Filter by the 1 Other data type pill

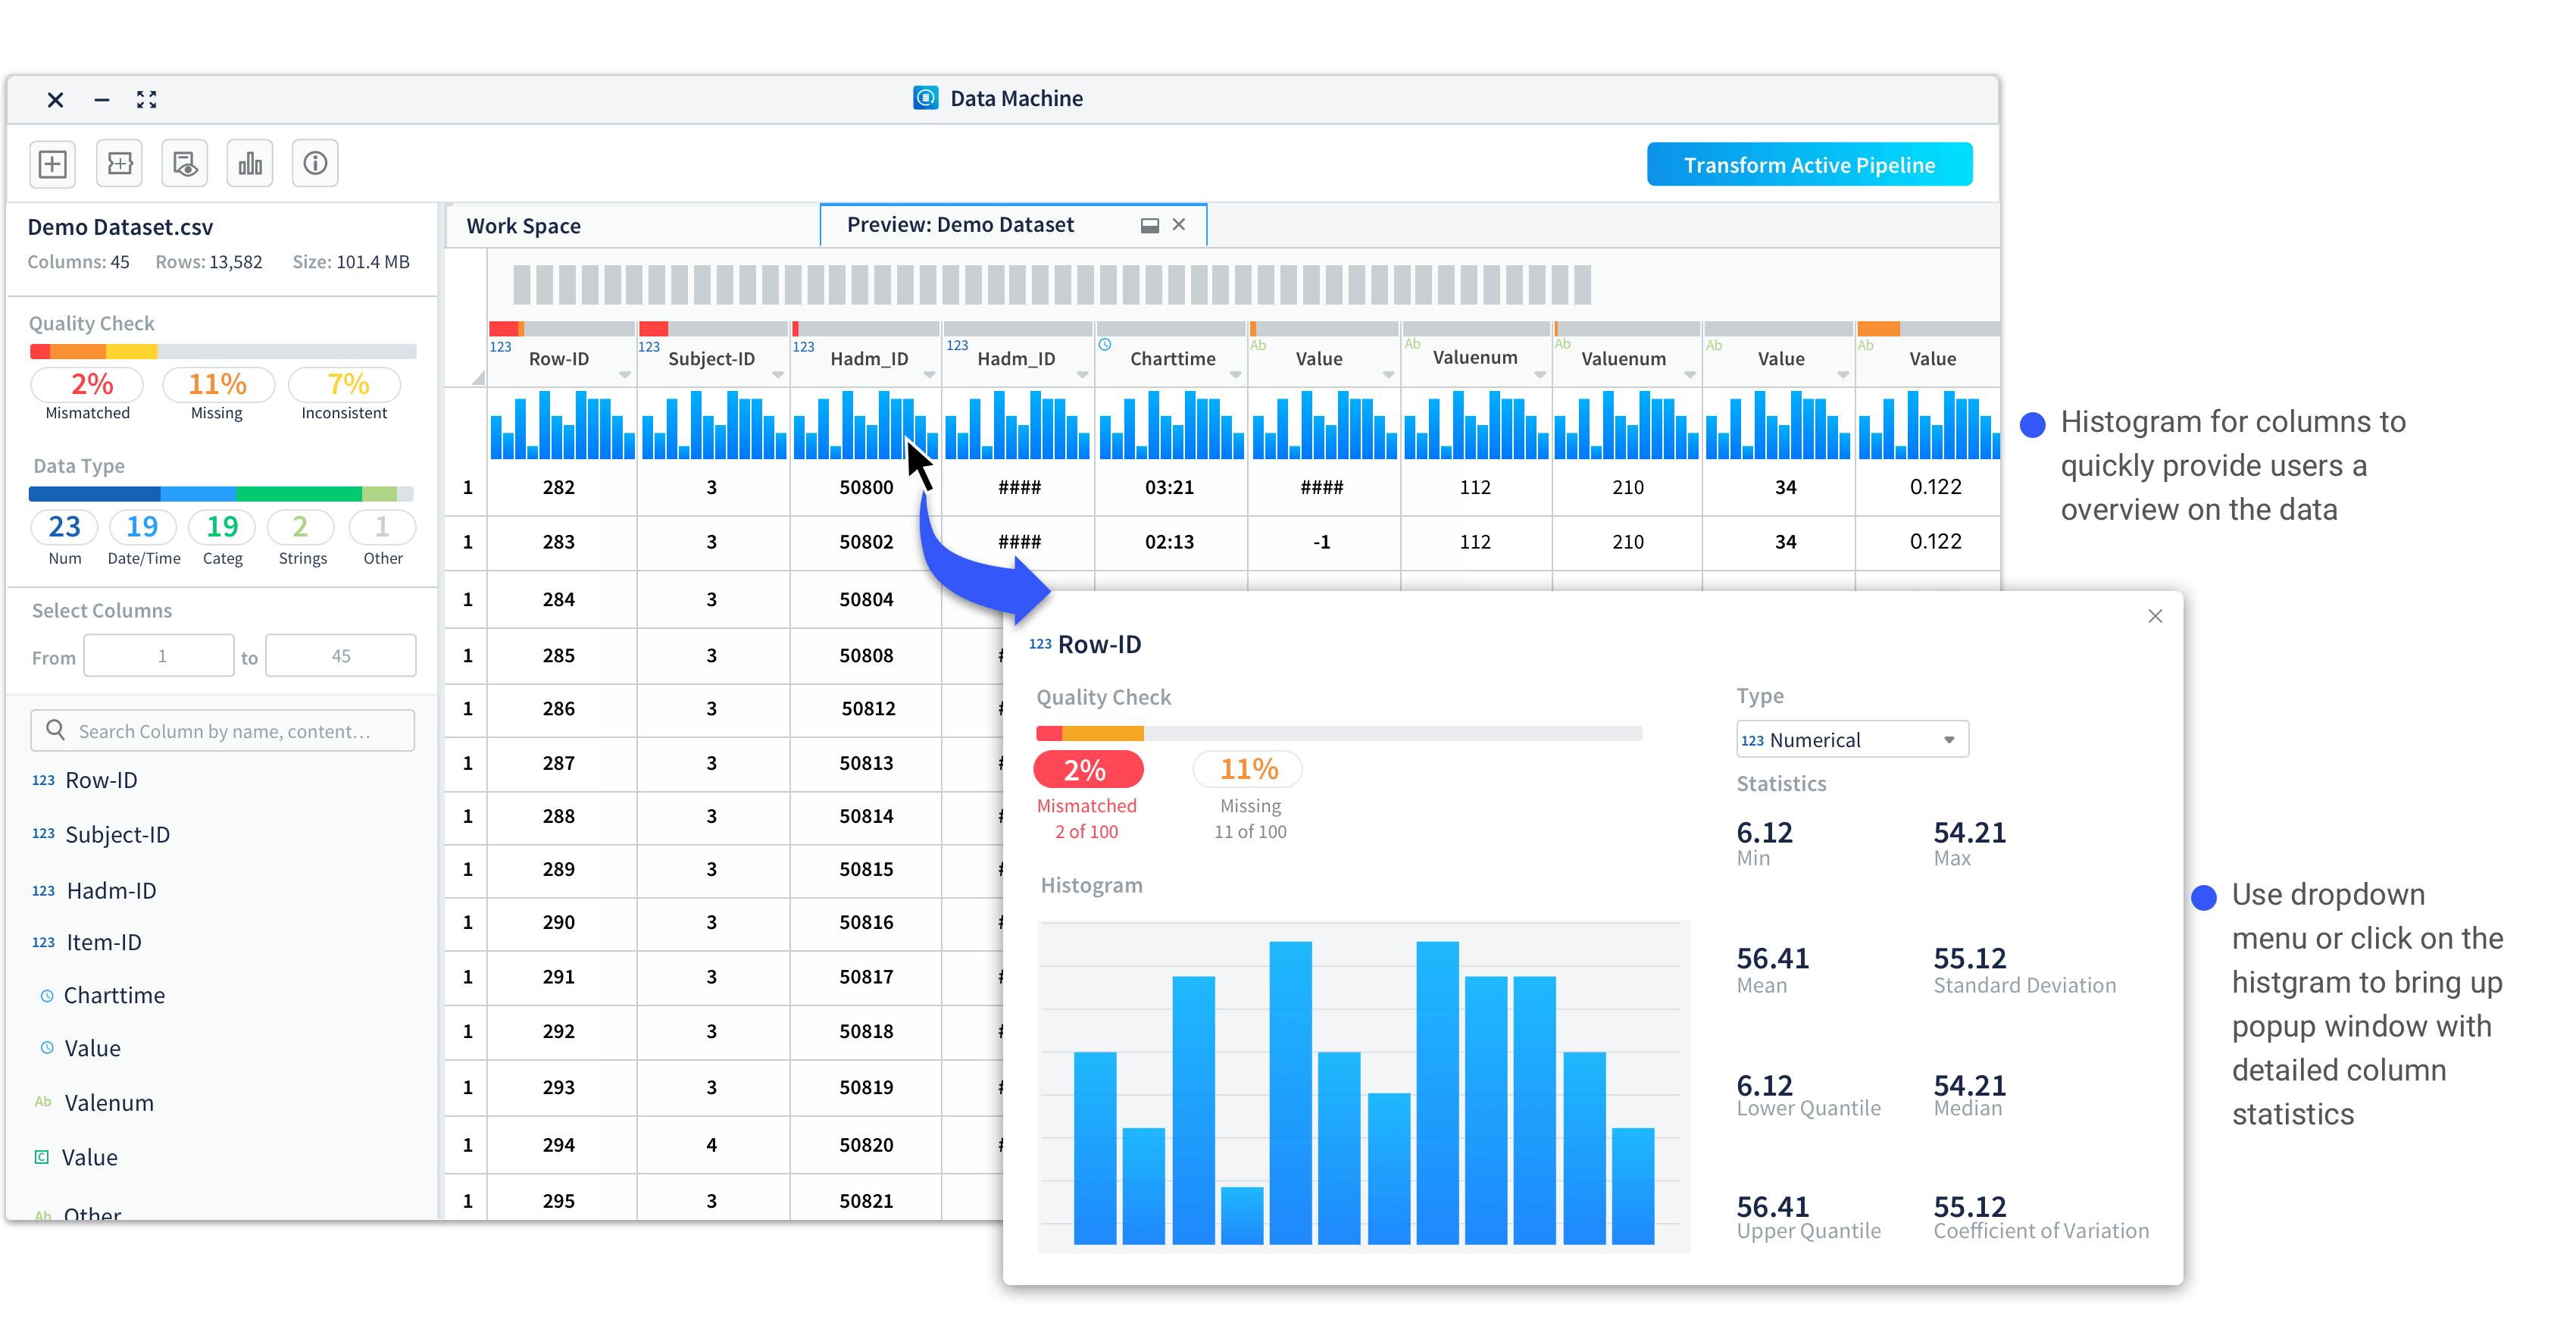[382, 527]
